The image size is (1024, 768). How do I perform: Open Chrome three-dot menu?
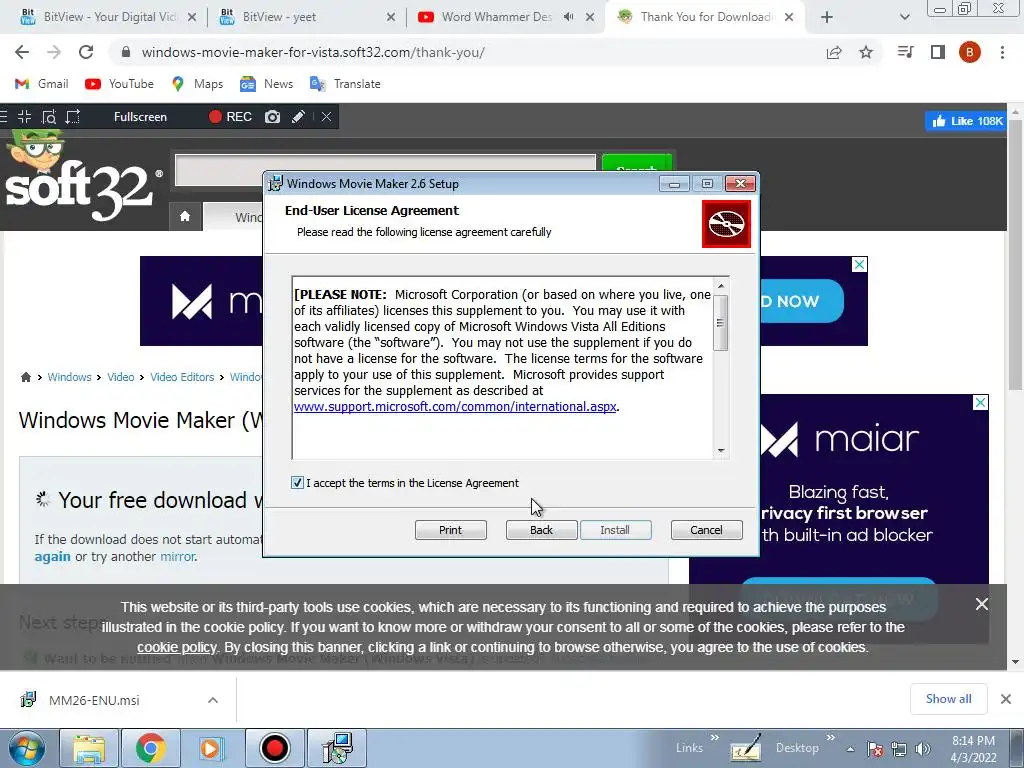click(1002, 52)
